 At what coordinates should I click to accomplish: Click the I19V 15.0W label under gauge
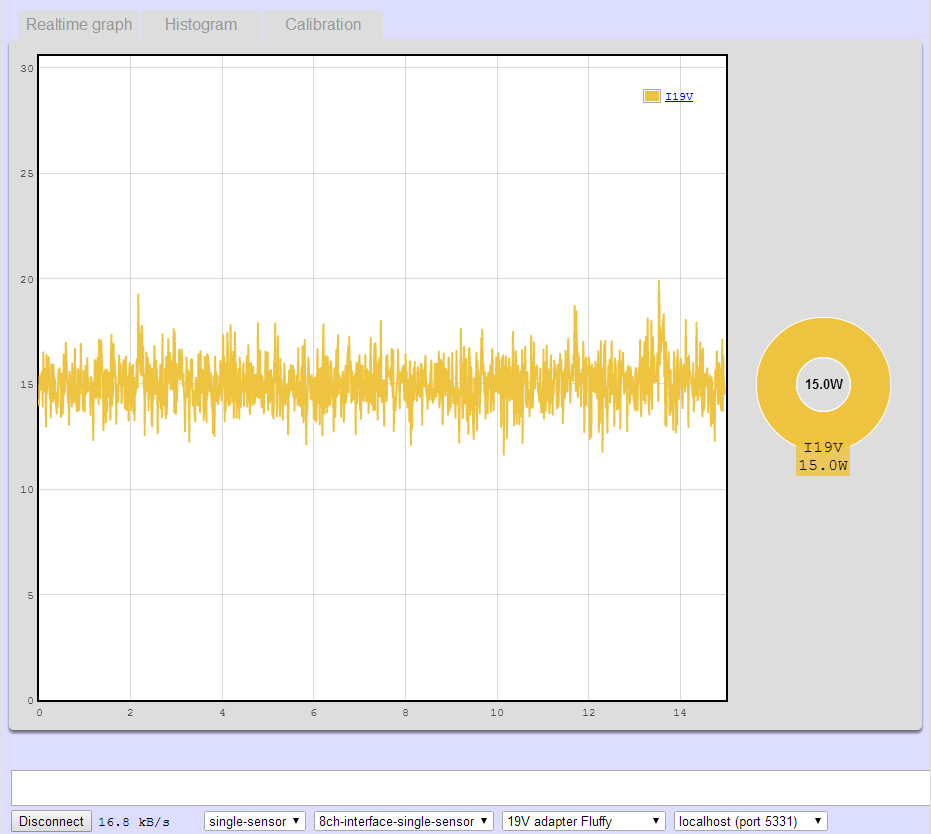coord(823,457)
